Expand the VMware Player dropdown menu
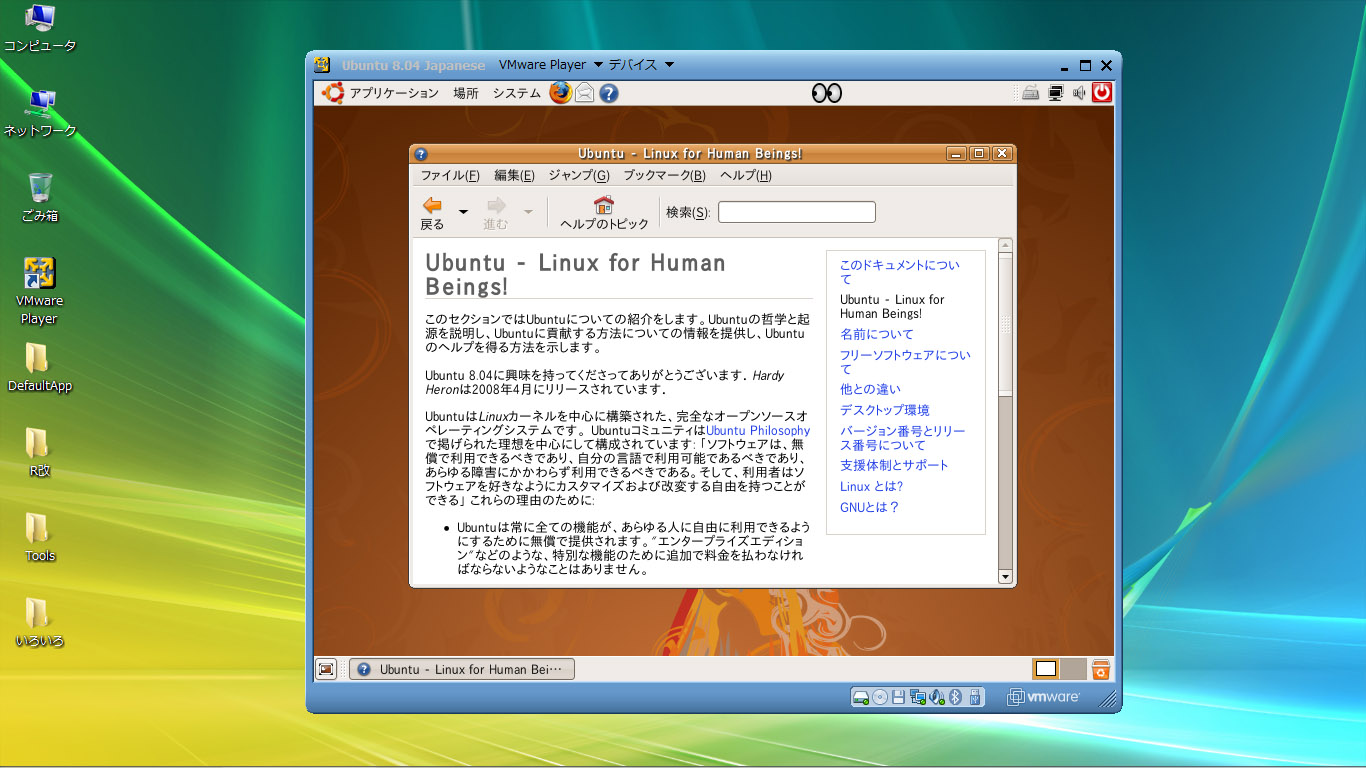 (x=551, y=65)
